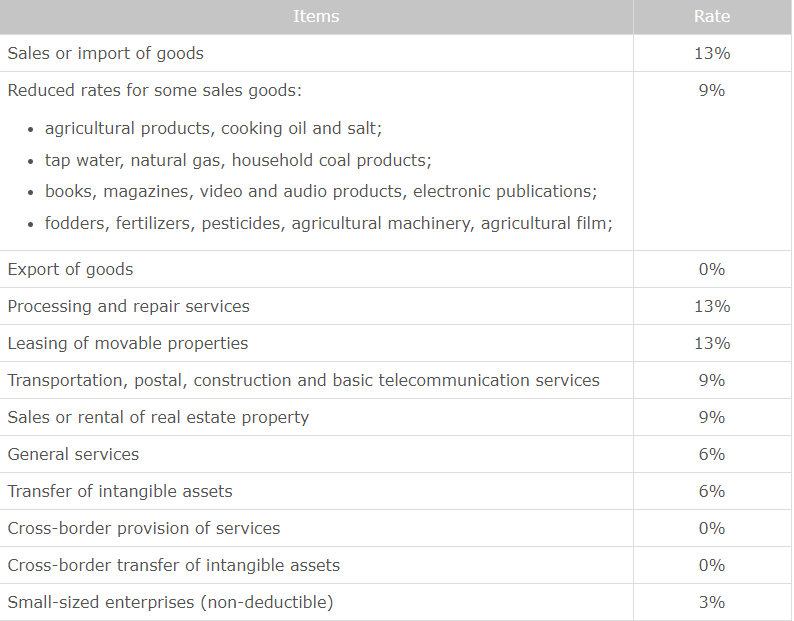The image size is (794, 621).
Task: Click the 3% rate for Small-sized enterprises
Action: (711, 602)
